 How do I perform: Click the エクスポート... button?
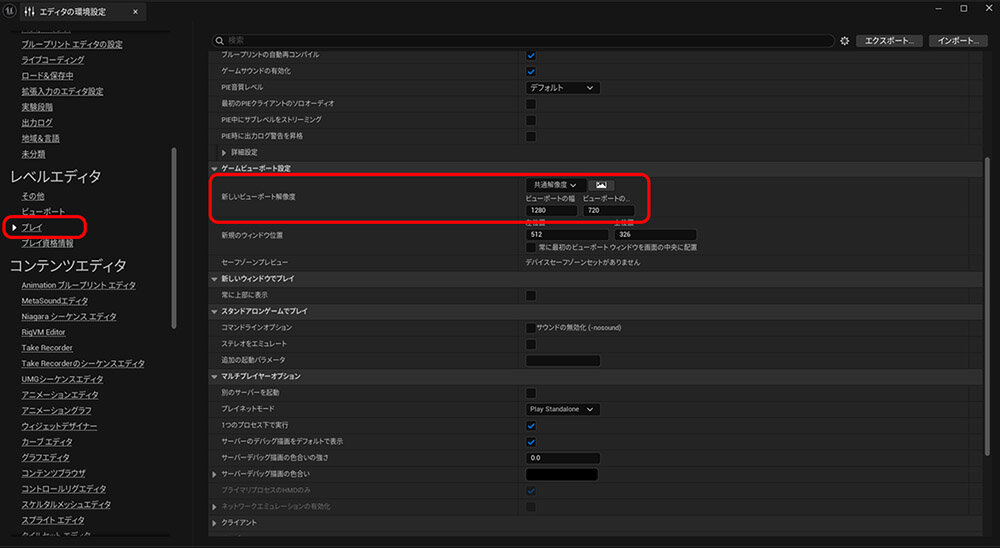click(x=888, y=41)
